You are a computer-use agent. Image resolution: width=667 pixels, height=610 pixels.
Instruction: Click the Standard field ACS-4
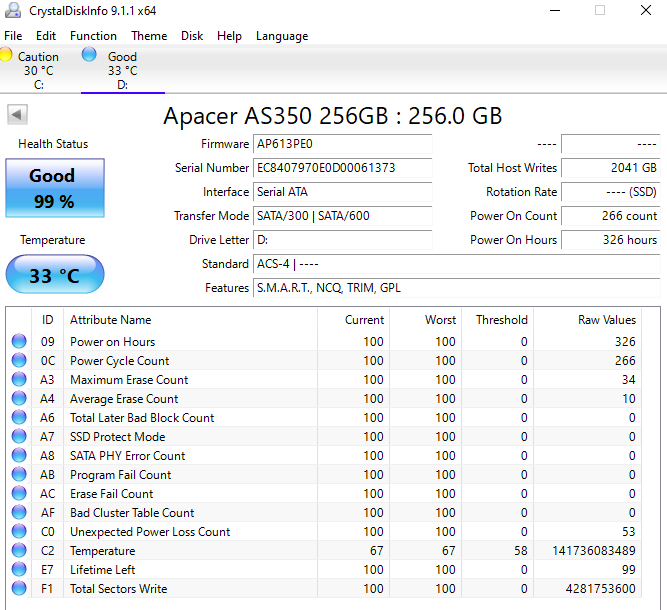[x=457, y=264]
